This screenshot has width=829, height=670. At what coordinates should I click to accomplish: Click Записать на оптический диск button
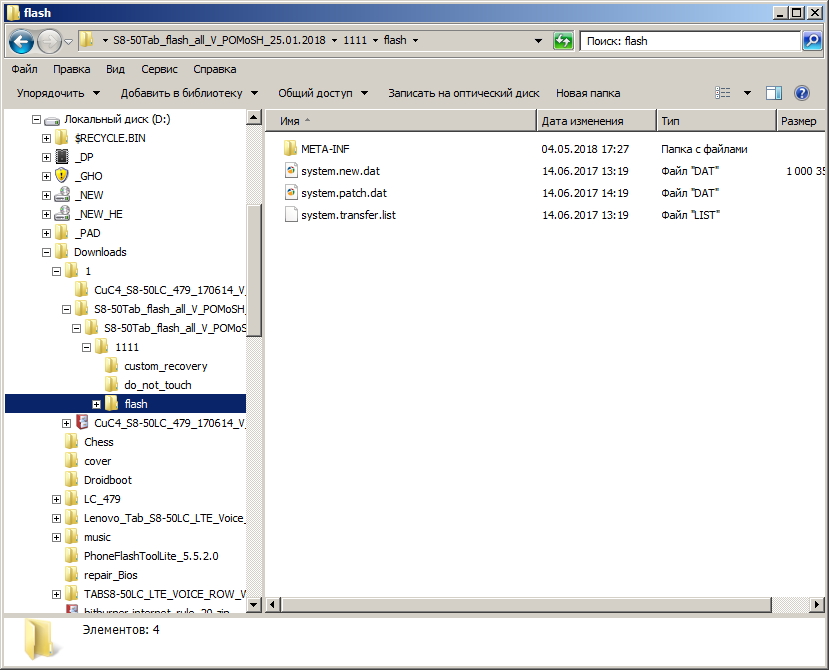point(463,93)
